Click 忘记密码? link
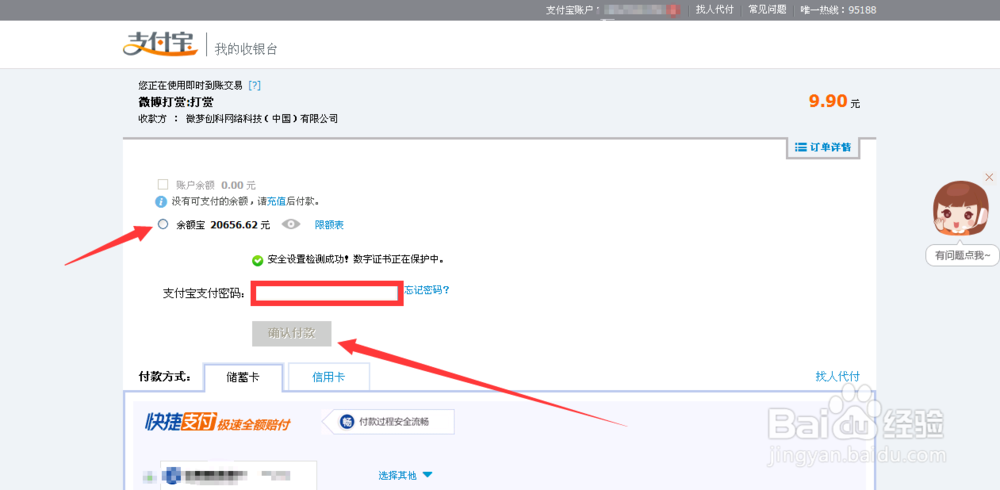 pyautogui.click(x=427, y=290)
